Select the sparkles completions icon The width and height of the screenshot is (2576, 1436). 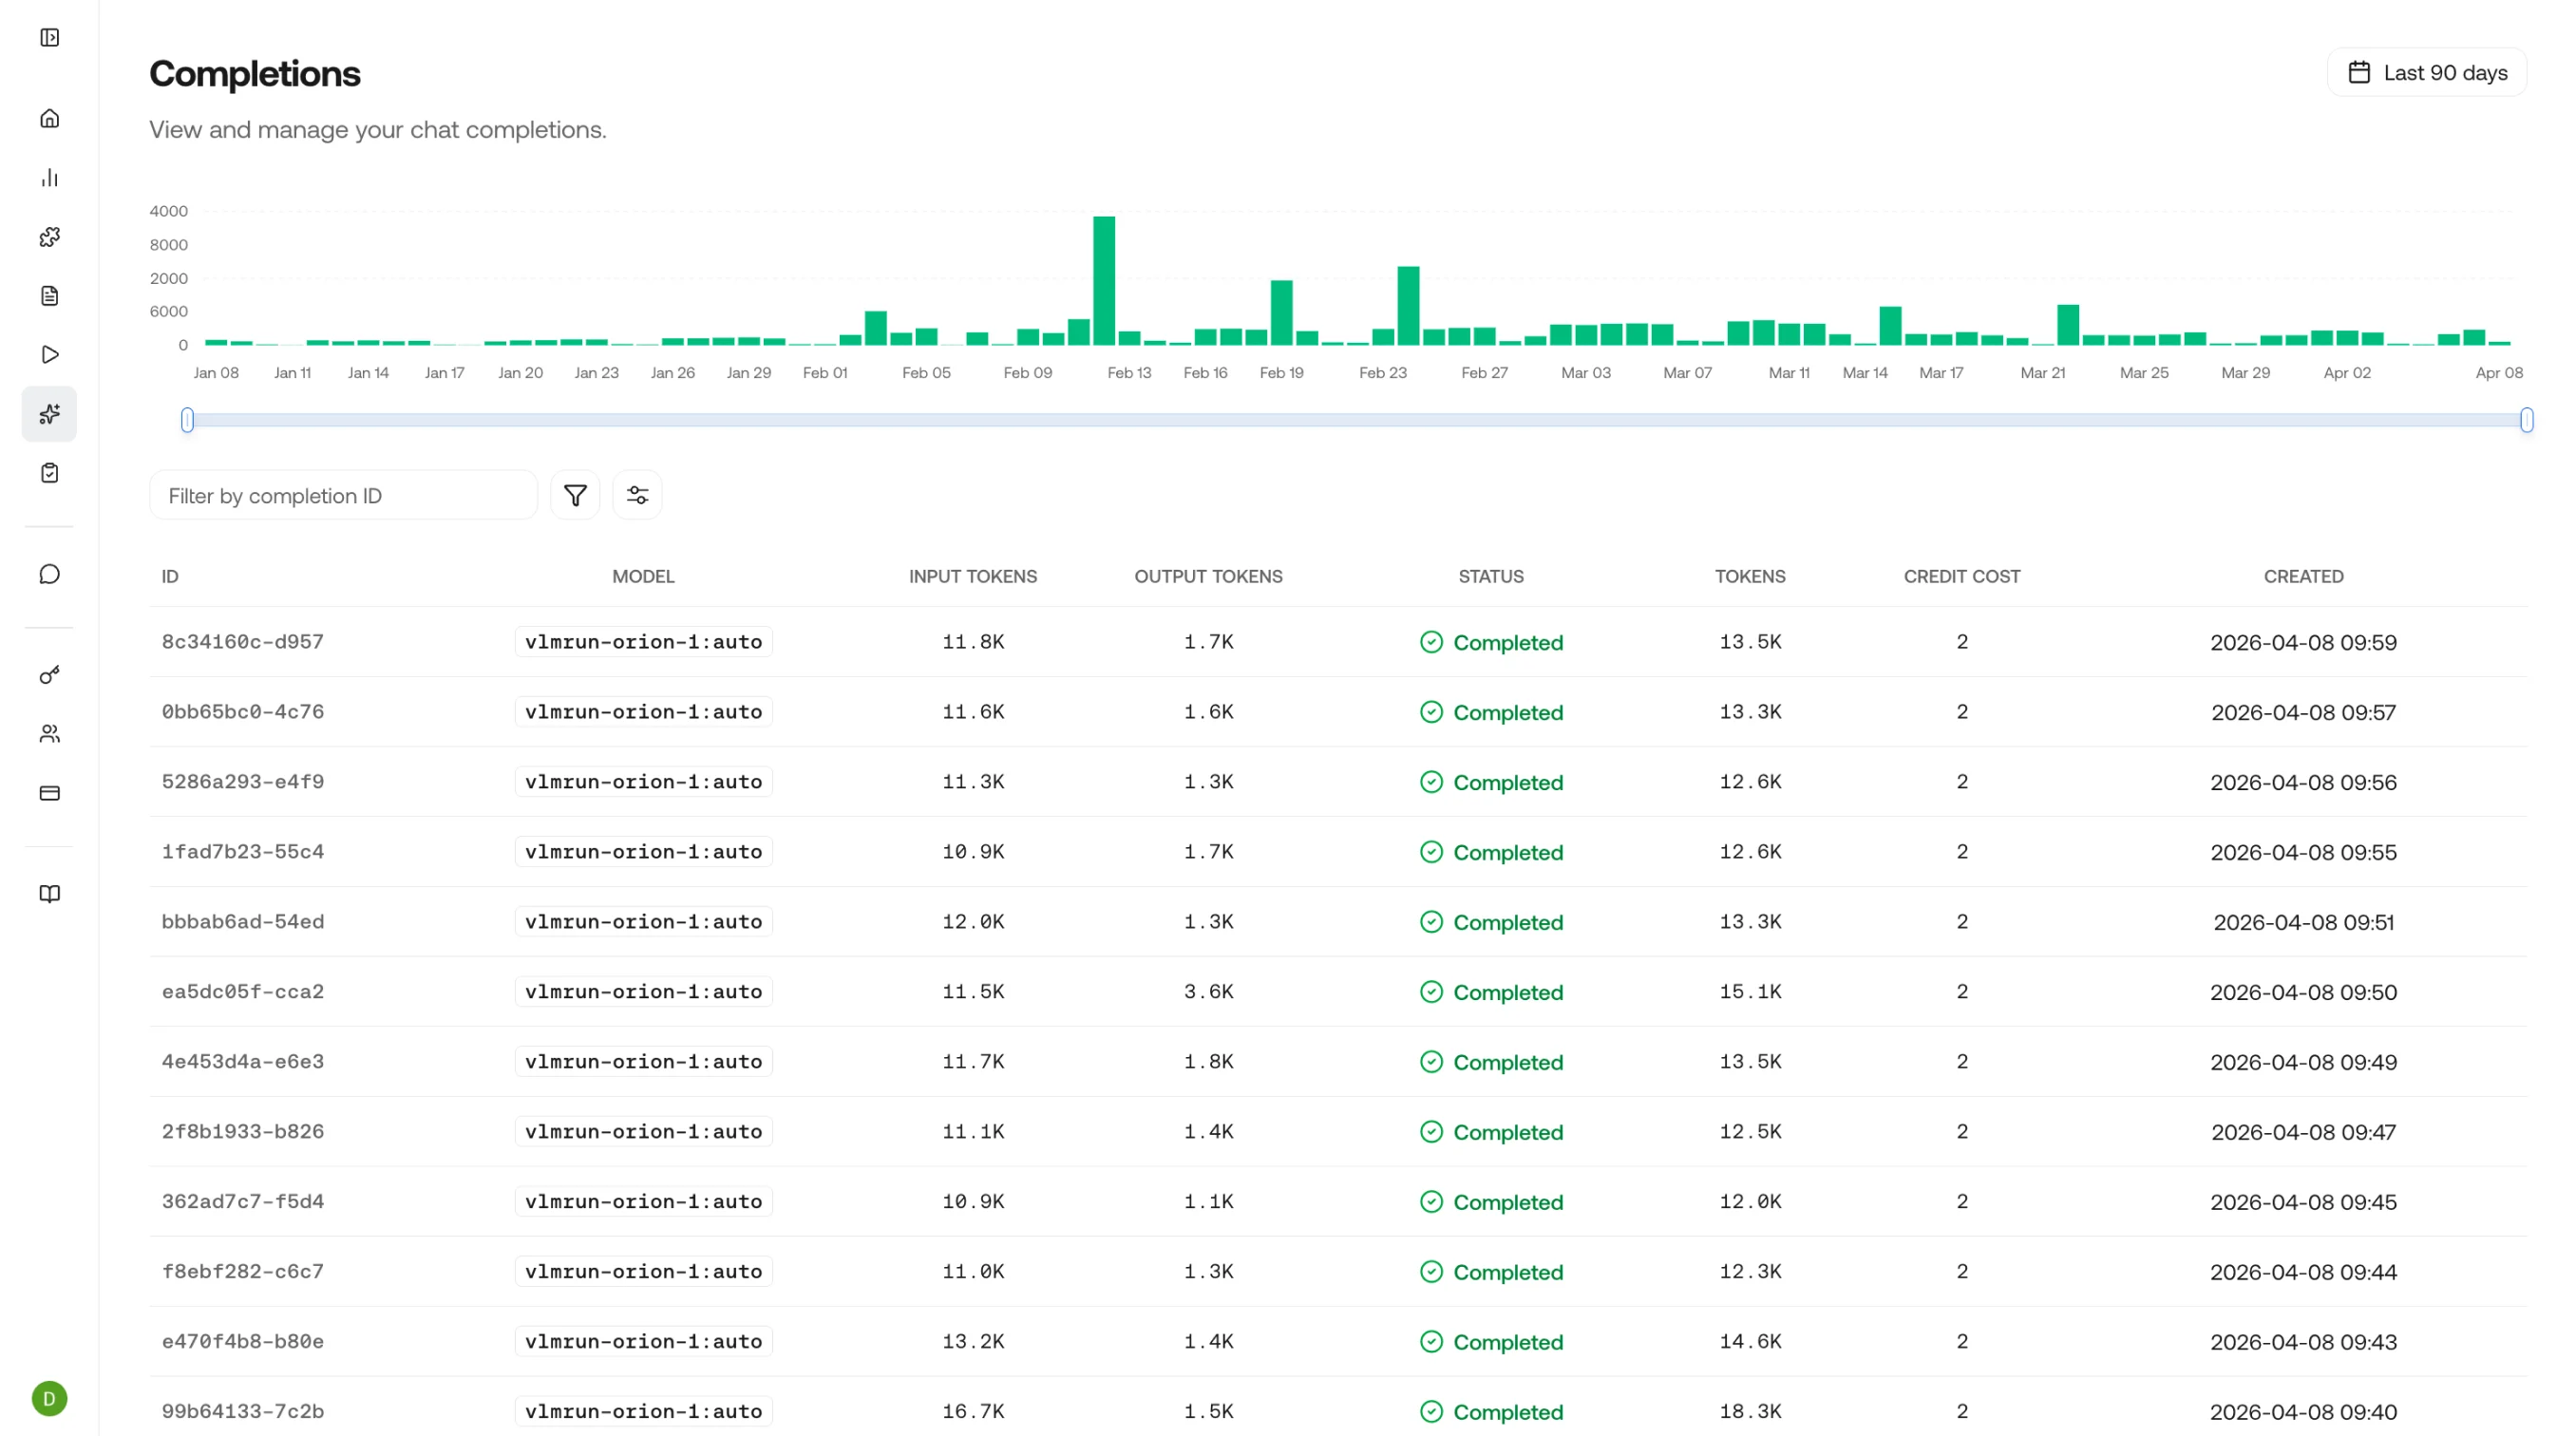tap(49, 414)
